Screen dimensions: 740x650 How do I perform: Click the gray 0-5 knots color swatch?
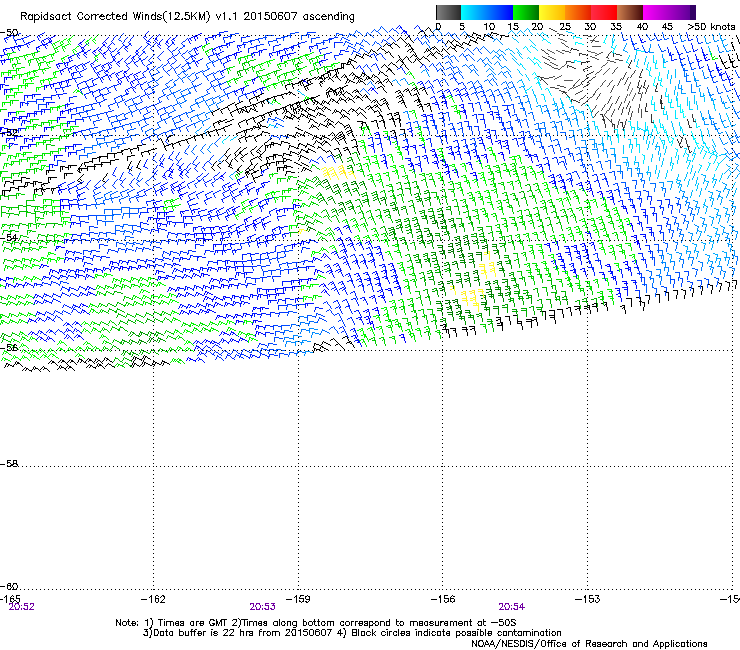pyautogui.click(x=448, y=12)
